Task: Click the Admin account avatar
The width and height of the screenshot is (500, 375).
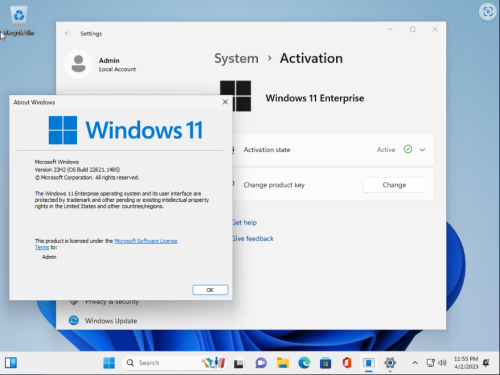Action: tap(79, 64)
